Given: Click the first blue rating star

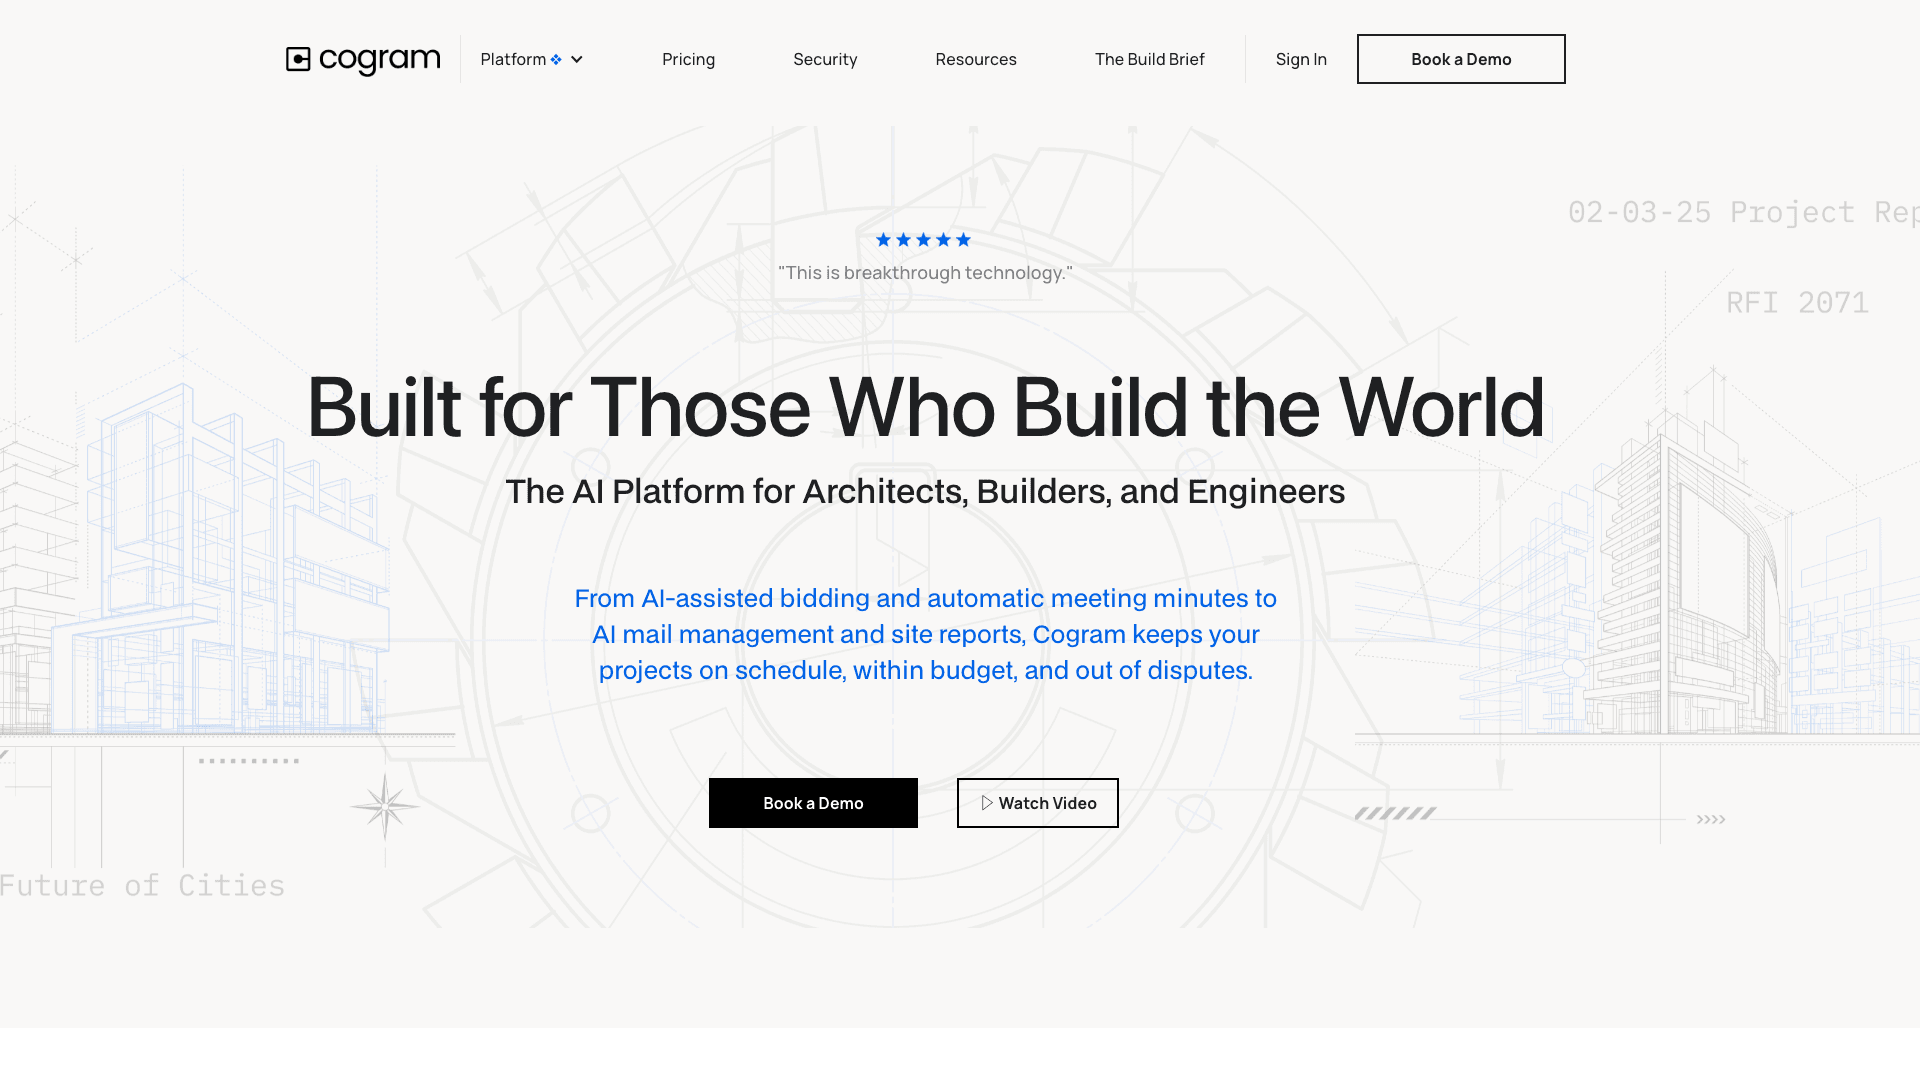Looking at the screenshot, I should [x=883, y=240].
